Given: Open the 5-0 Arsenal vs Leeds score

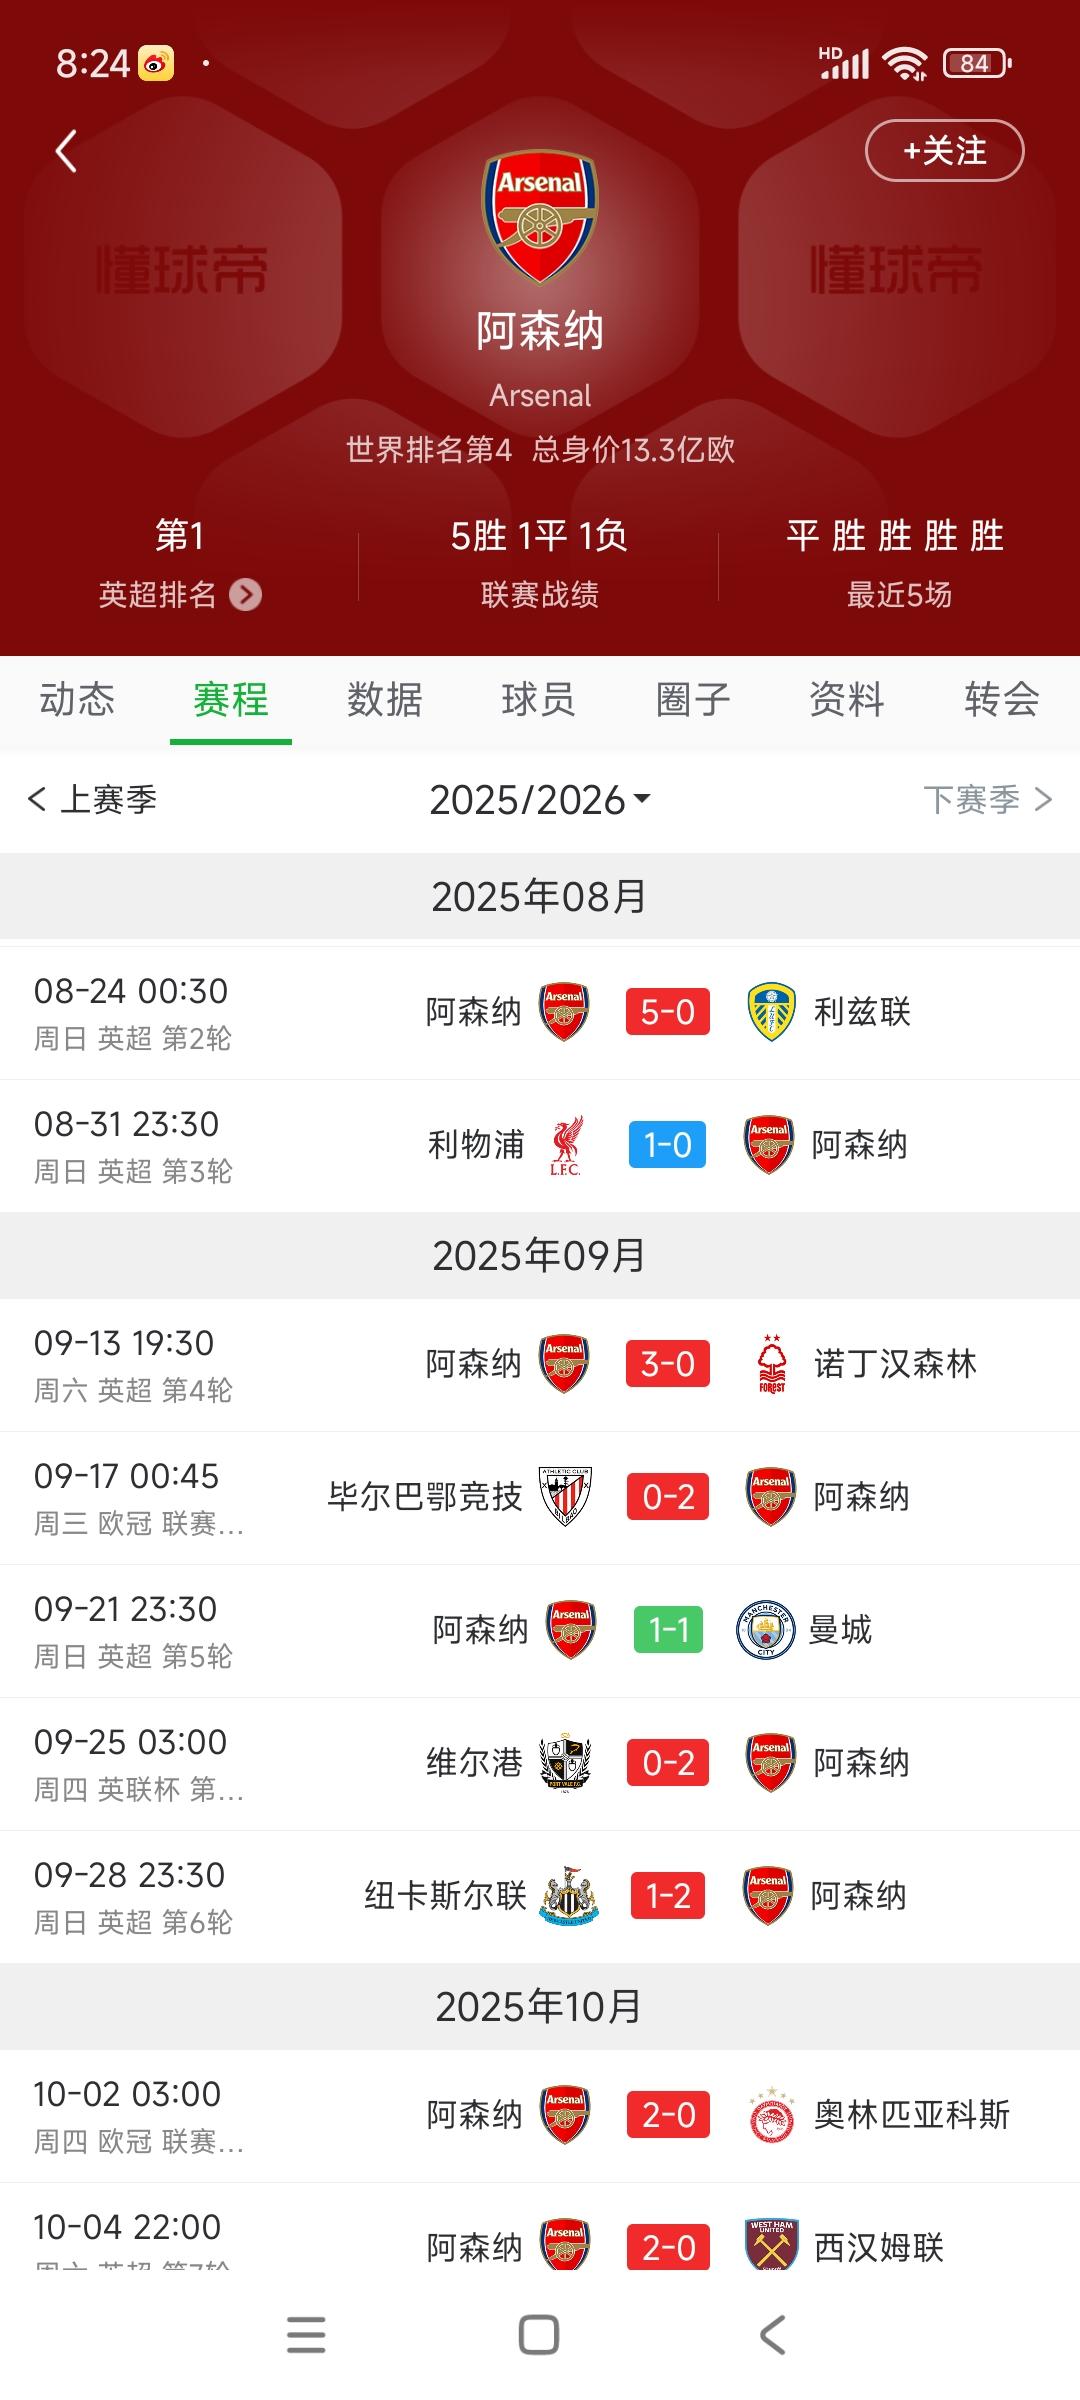Looking at the screenshot, I should click(x=668, y=1012).
